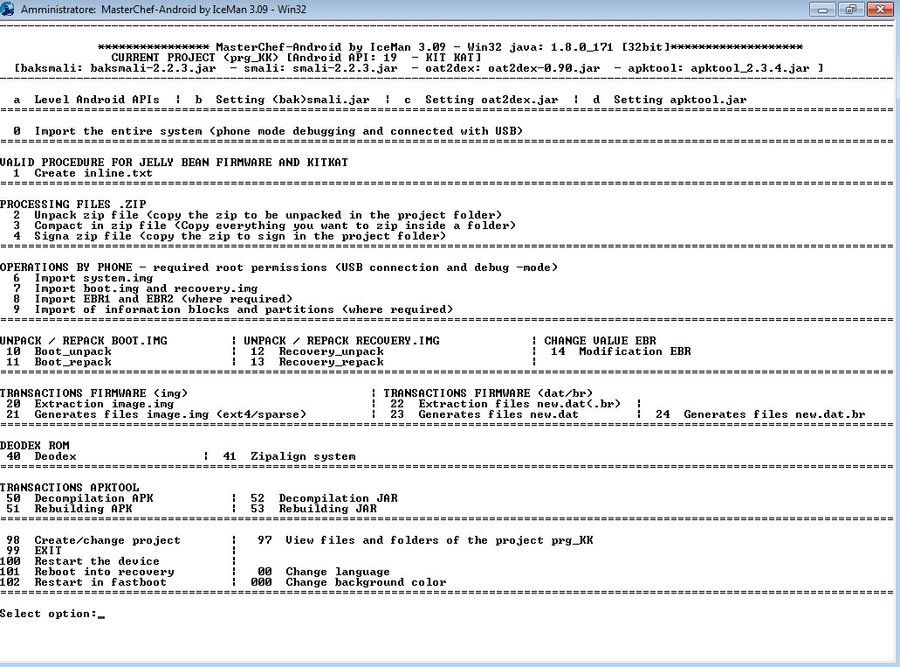Click the 'CHANGE VALUE EBR' heading
The height and width of the screenshot is (667, 900).
click(600, 340)
